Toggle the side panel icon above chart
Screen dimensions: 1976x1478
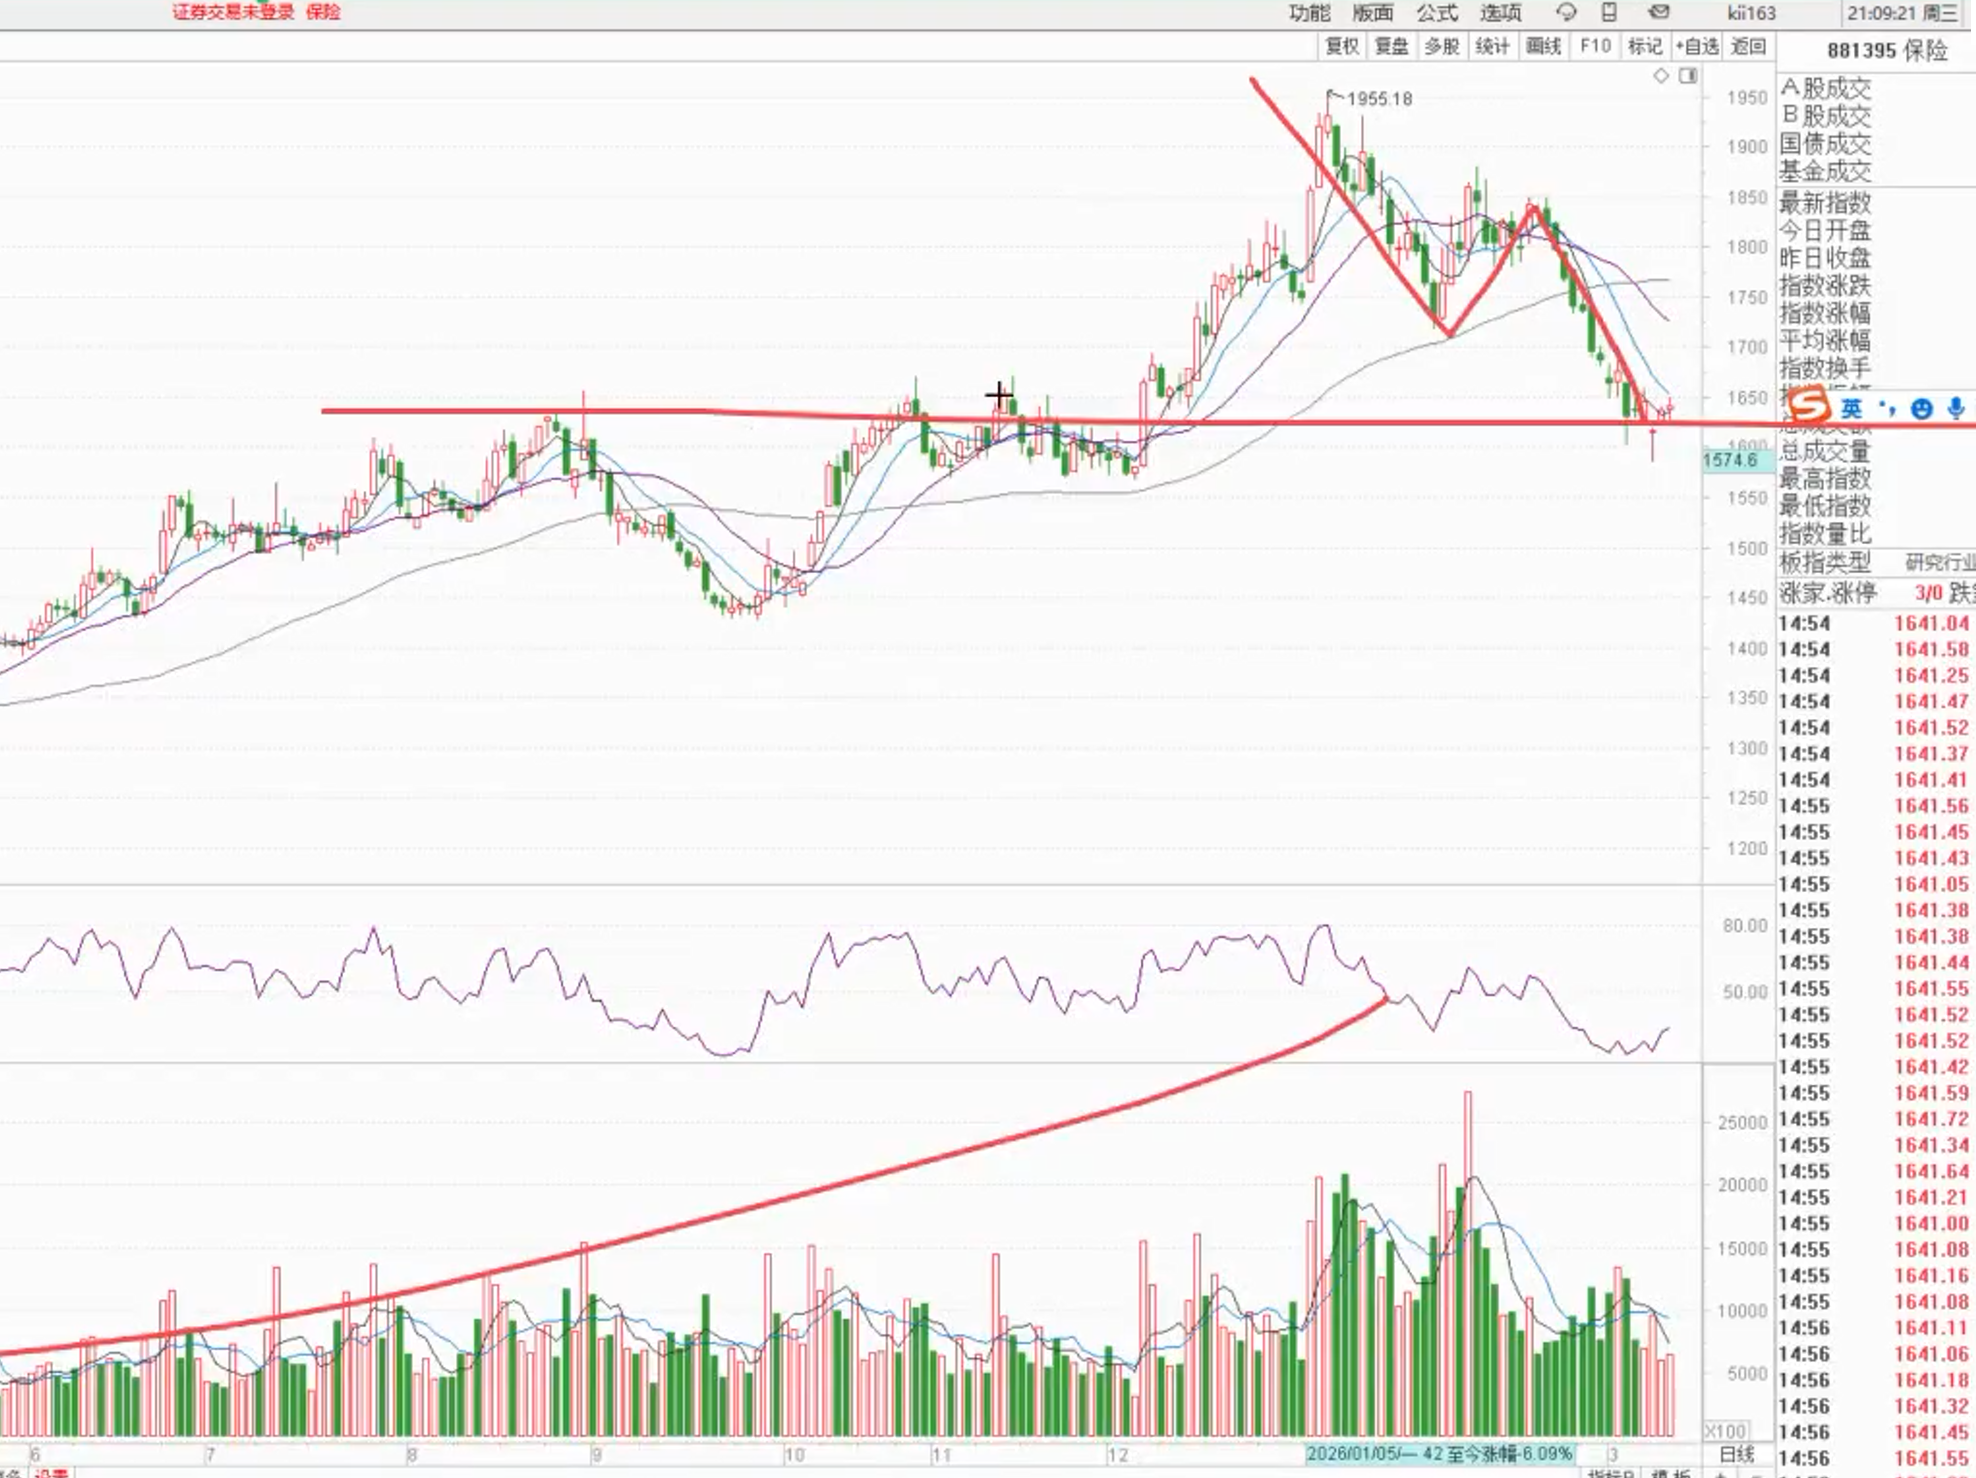pyautogui.click(x=1688, y=76)
